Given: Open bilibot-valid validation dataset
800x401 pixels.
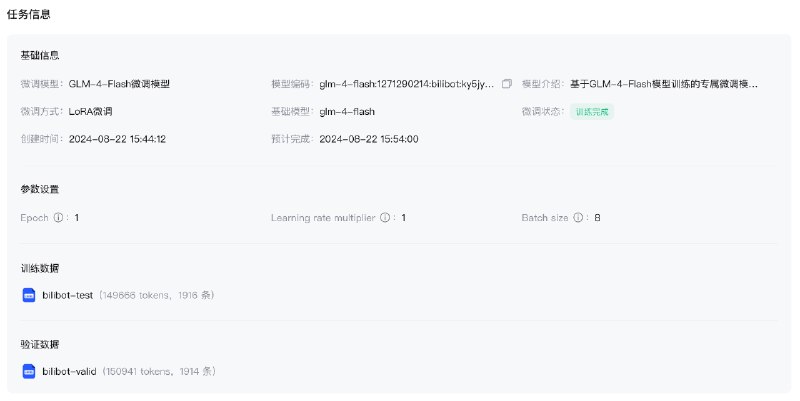Looking at the screenshot, I should tap(69, 371).
